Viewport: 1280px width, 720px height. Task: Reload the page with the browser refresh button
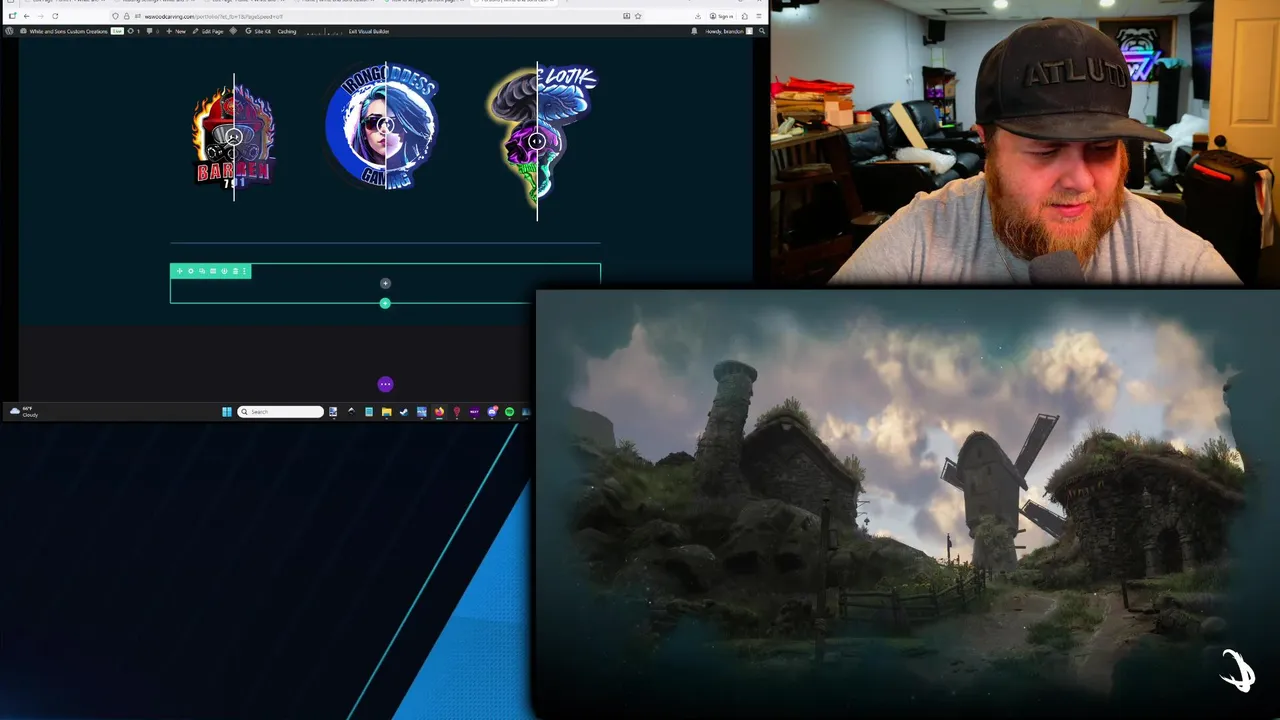[54, 16]
